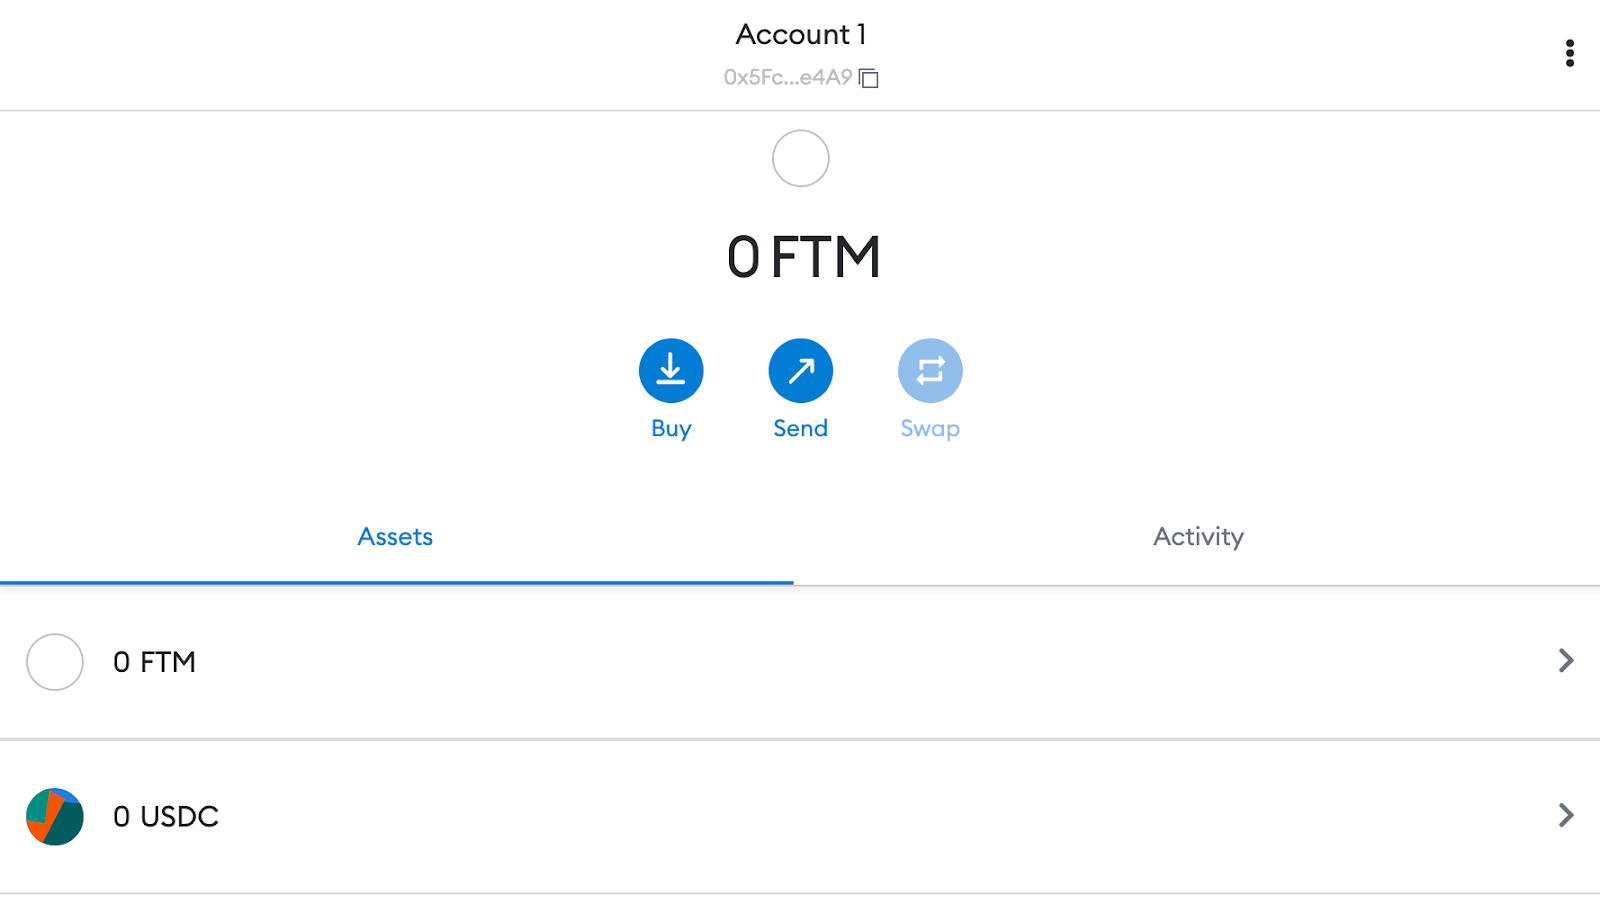Screen dimensions: 1600x905
Task: Select the 0 USDC balance text
Action: (166, 817)
